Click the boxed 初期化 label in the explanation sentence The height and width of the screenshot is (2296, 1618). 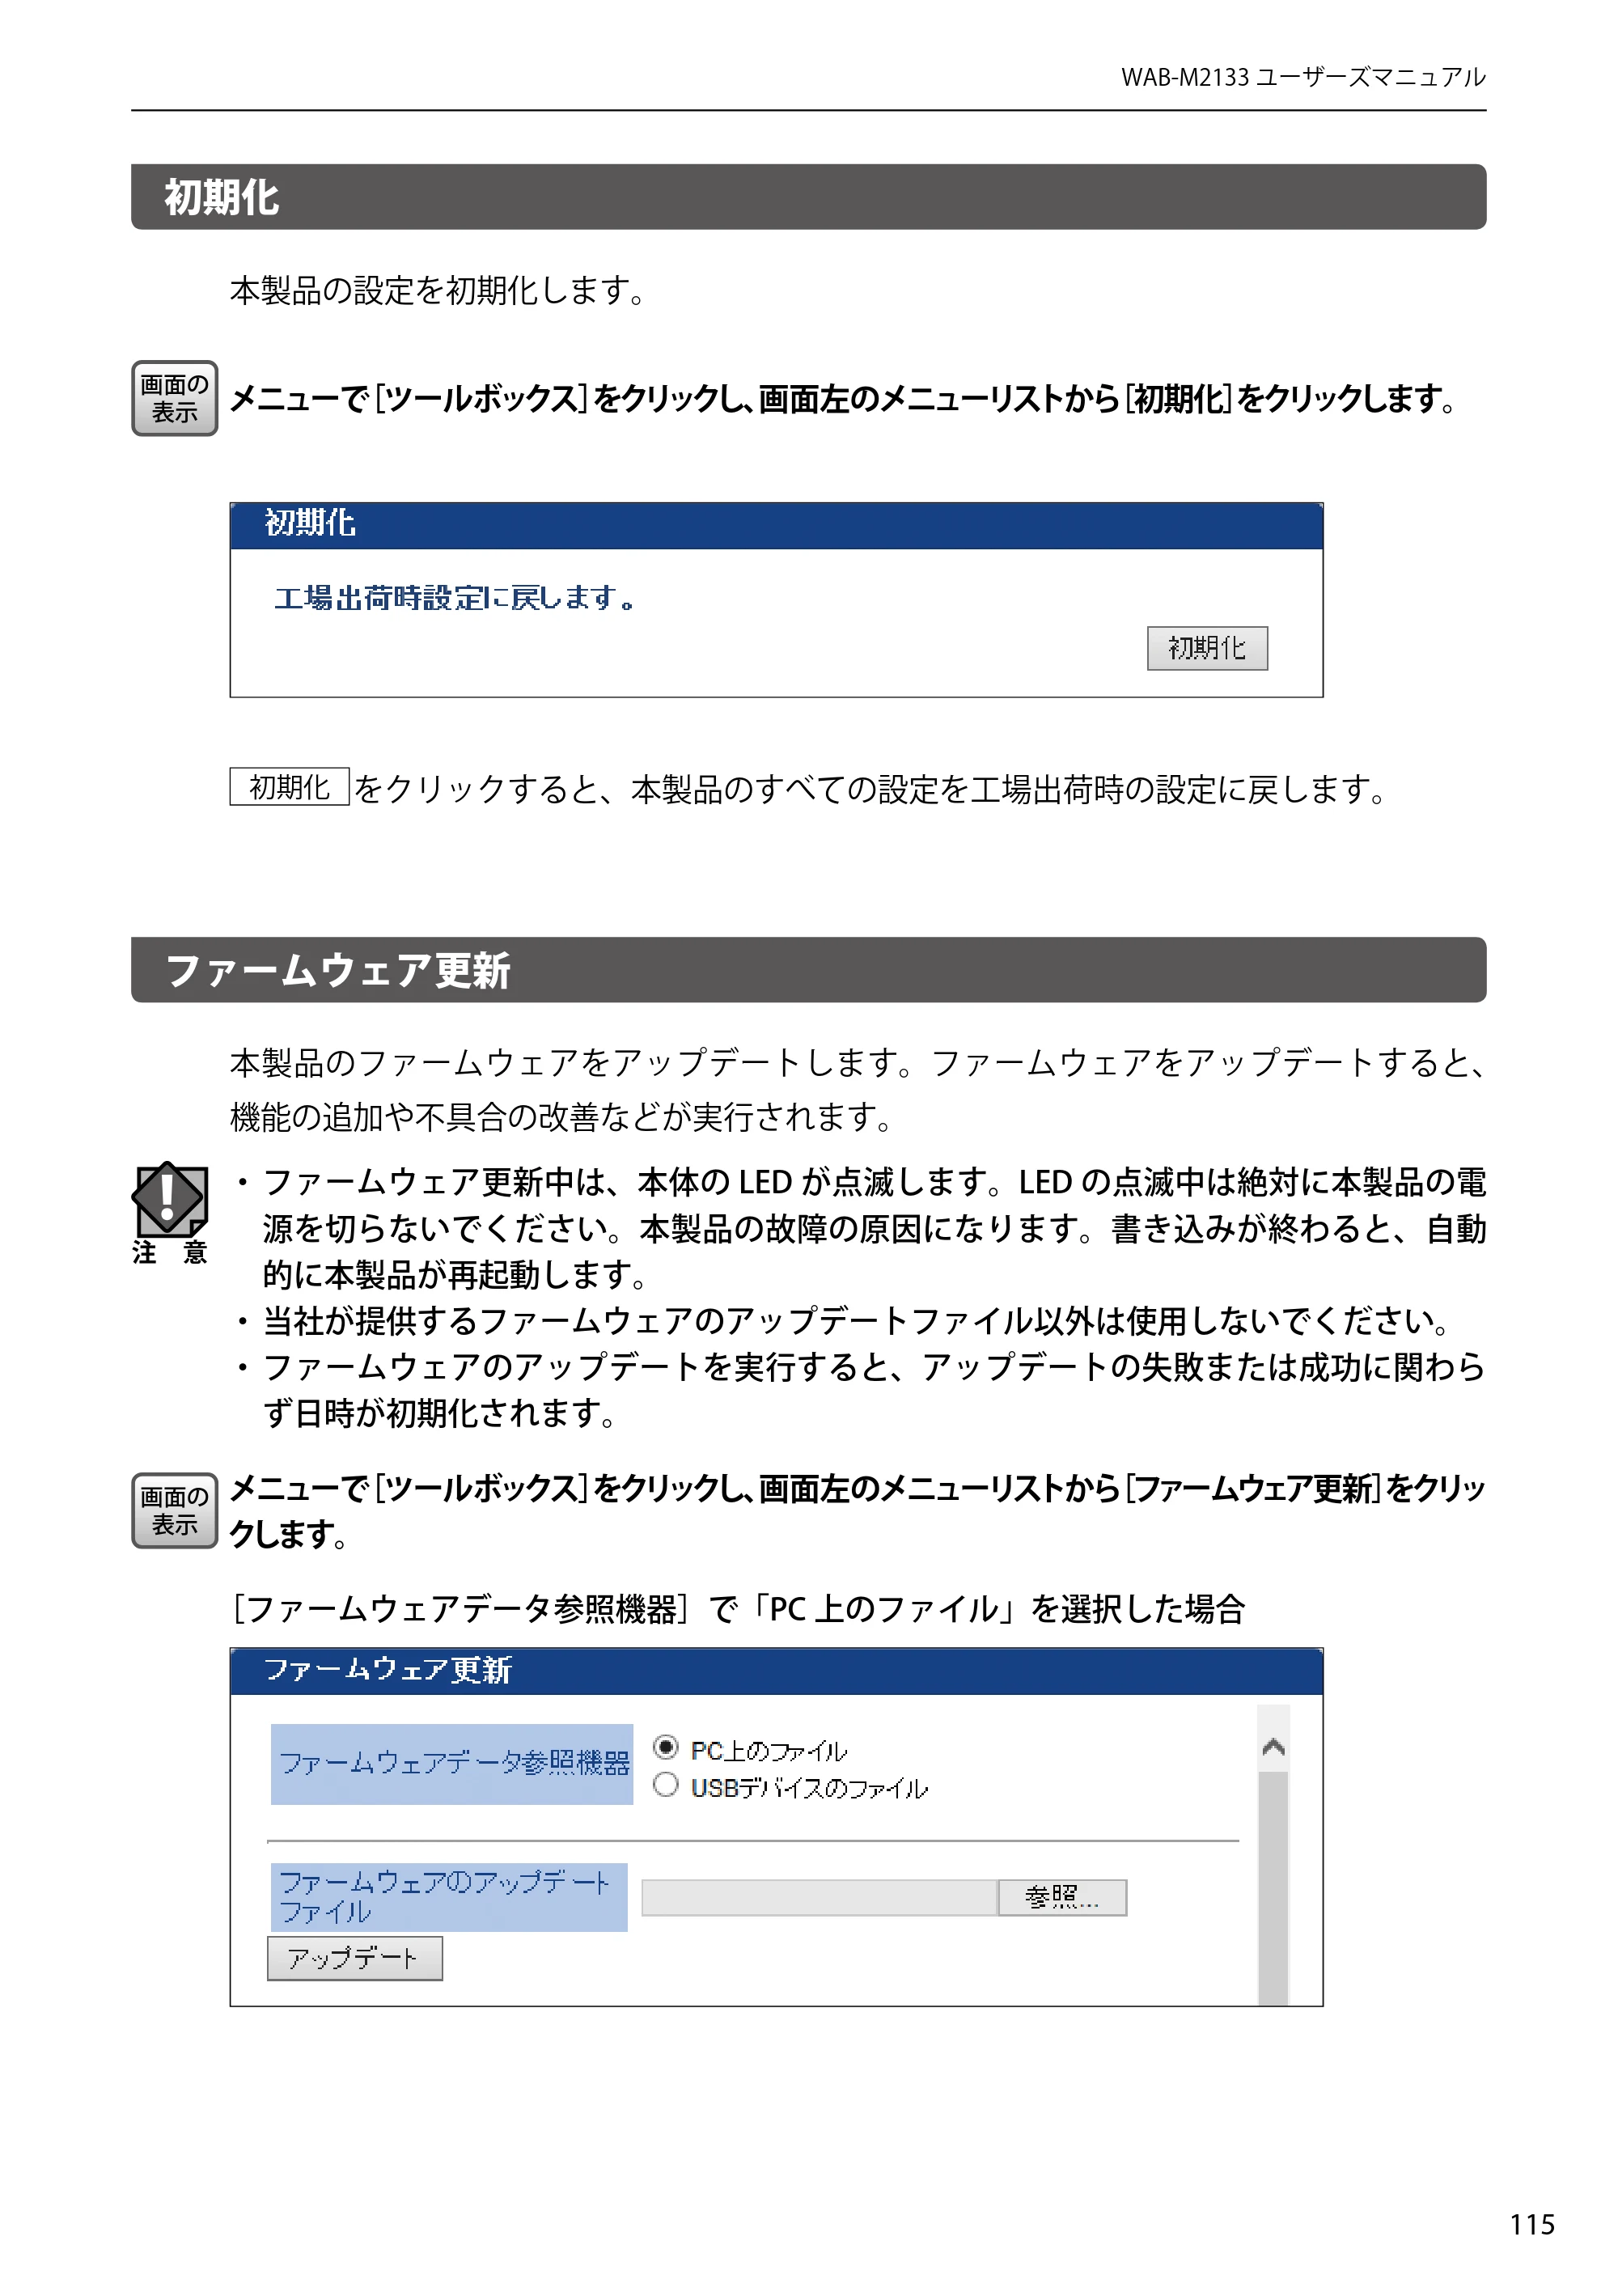[289, 787]
